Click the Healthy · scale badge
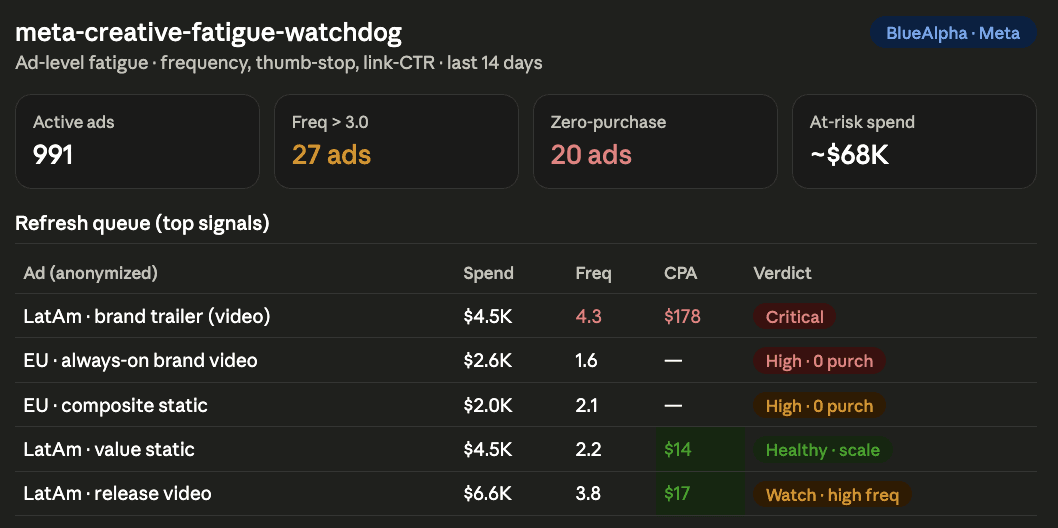The image size is (1058, 528). click(x=823, y=450)
